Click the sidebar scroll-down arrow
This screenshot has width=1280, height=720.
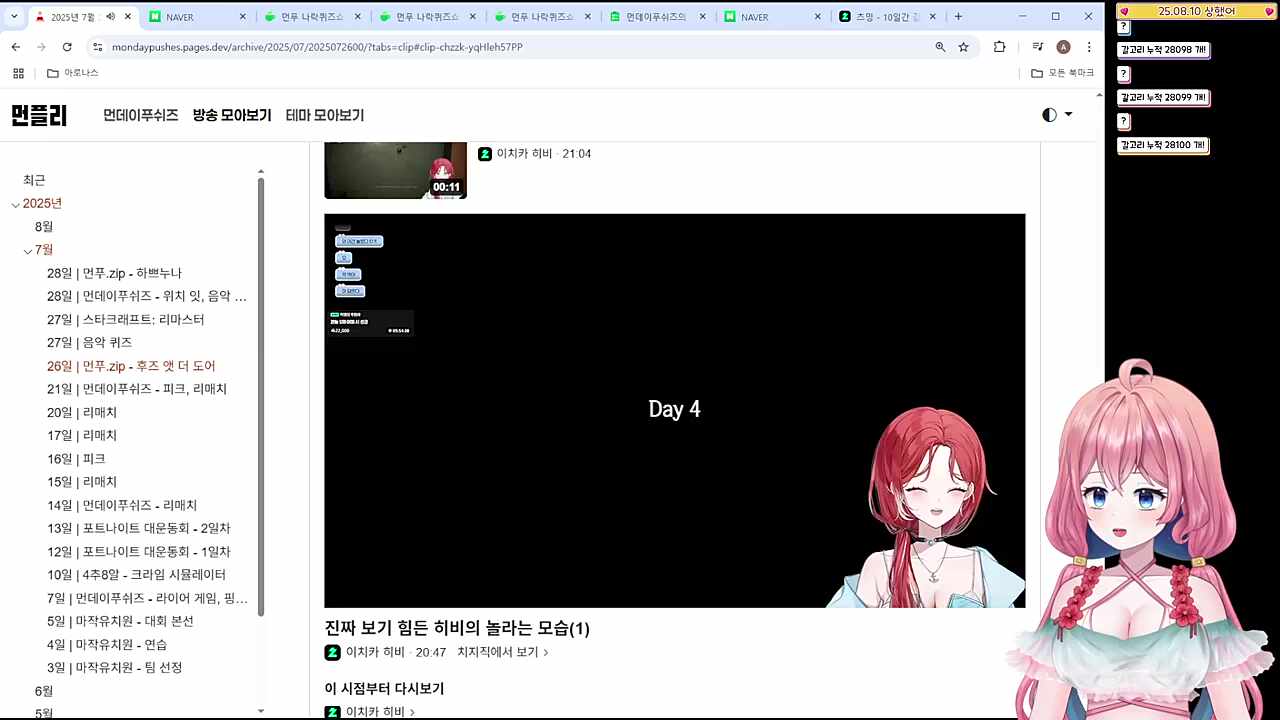click(x=261, y=711)
